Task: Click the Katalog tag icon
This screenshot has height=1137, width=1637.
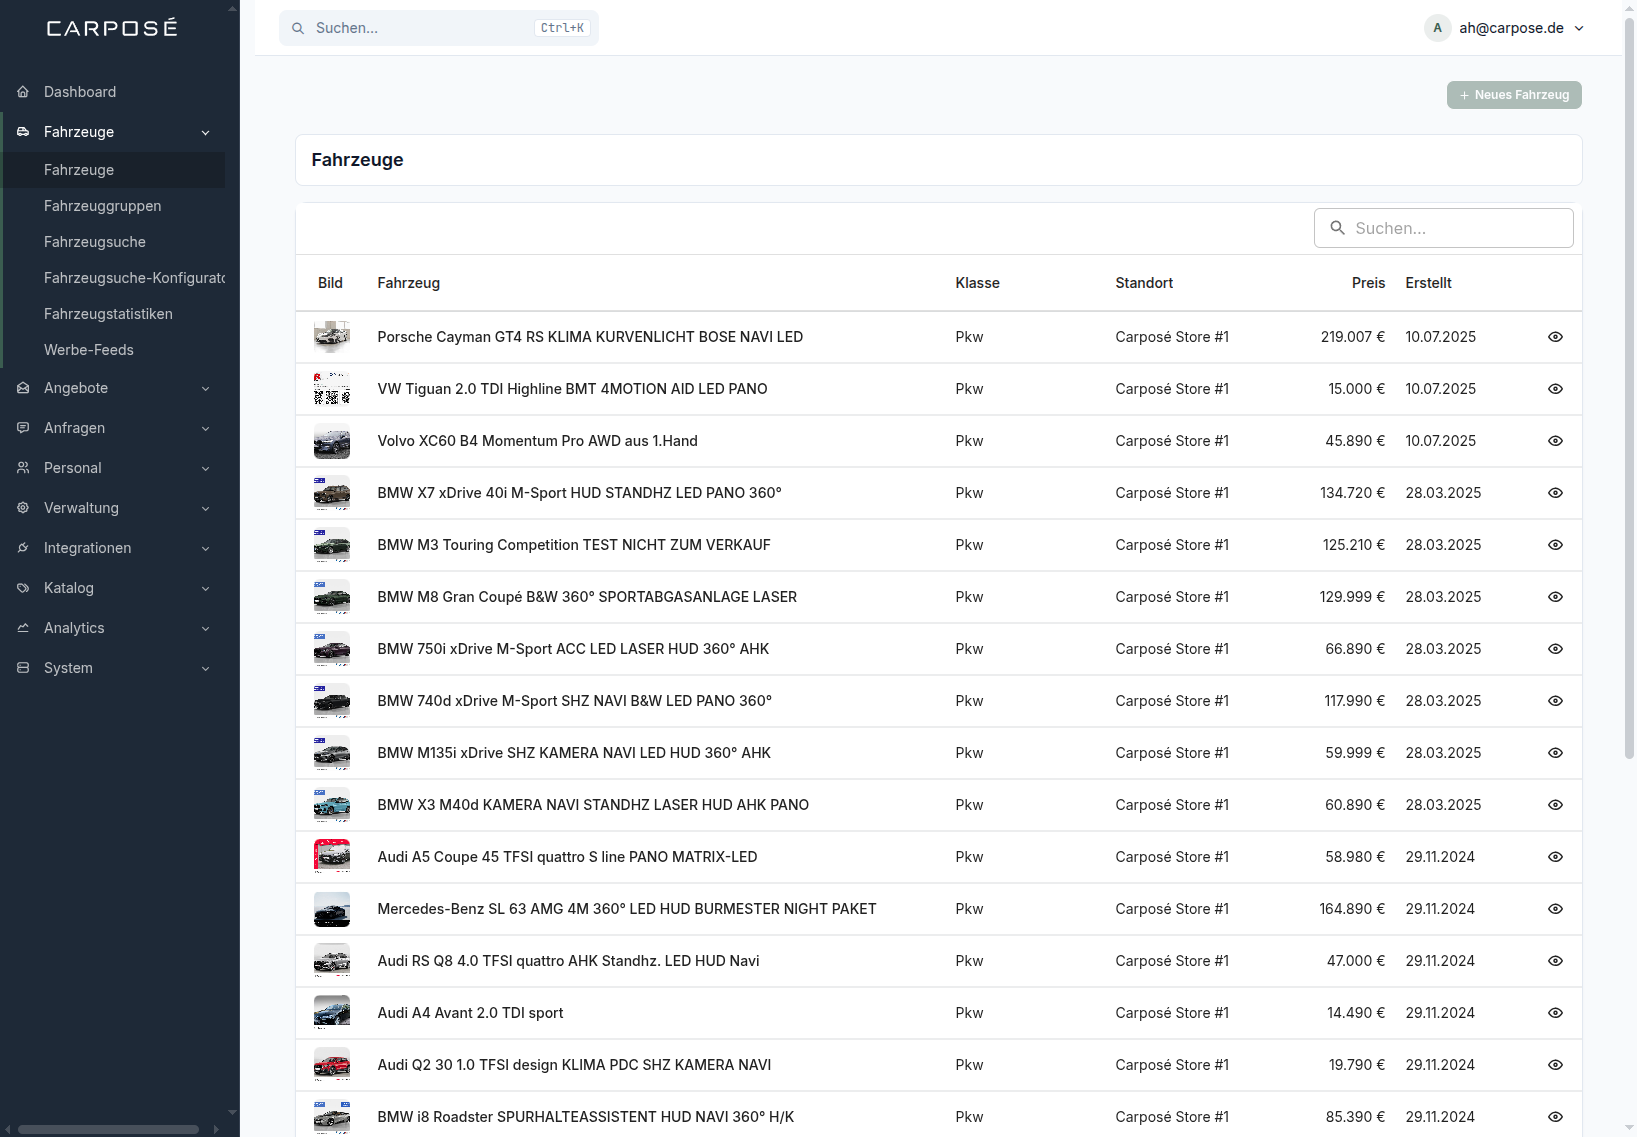Action: 23,588
